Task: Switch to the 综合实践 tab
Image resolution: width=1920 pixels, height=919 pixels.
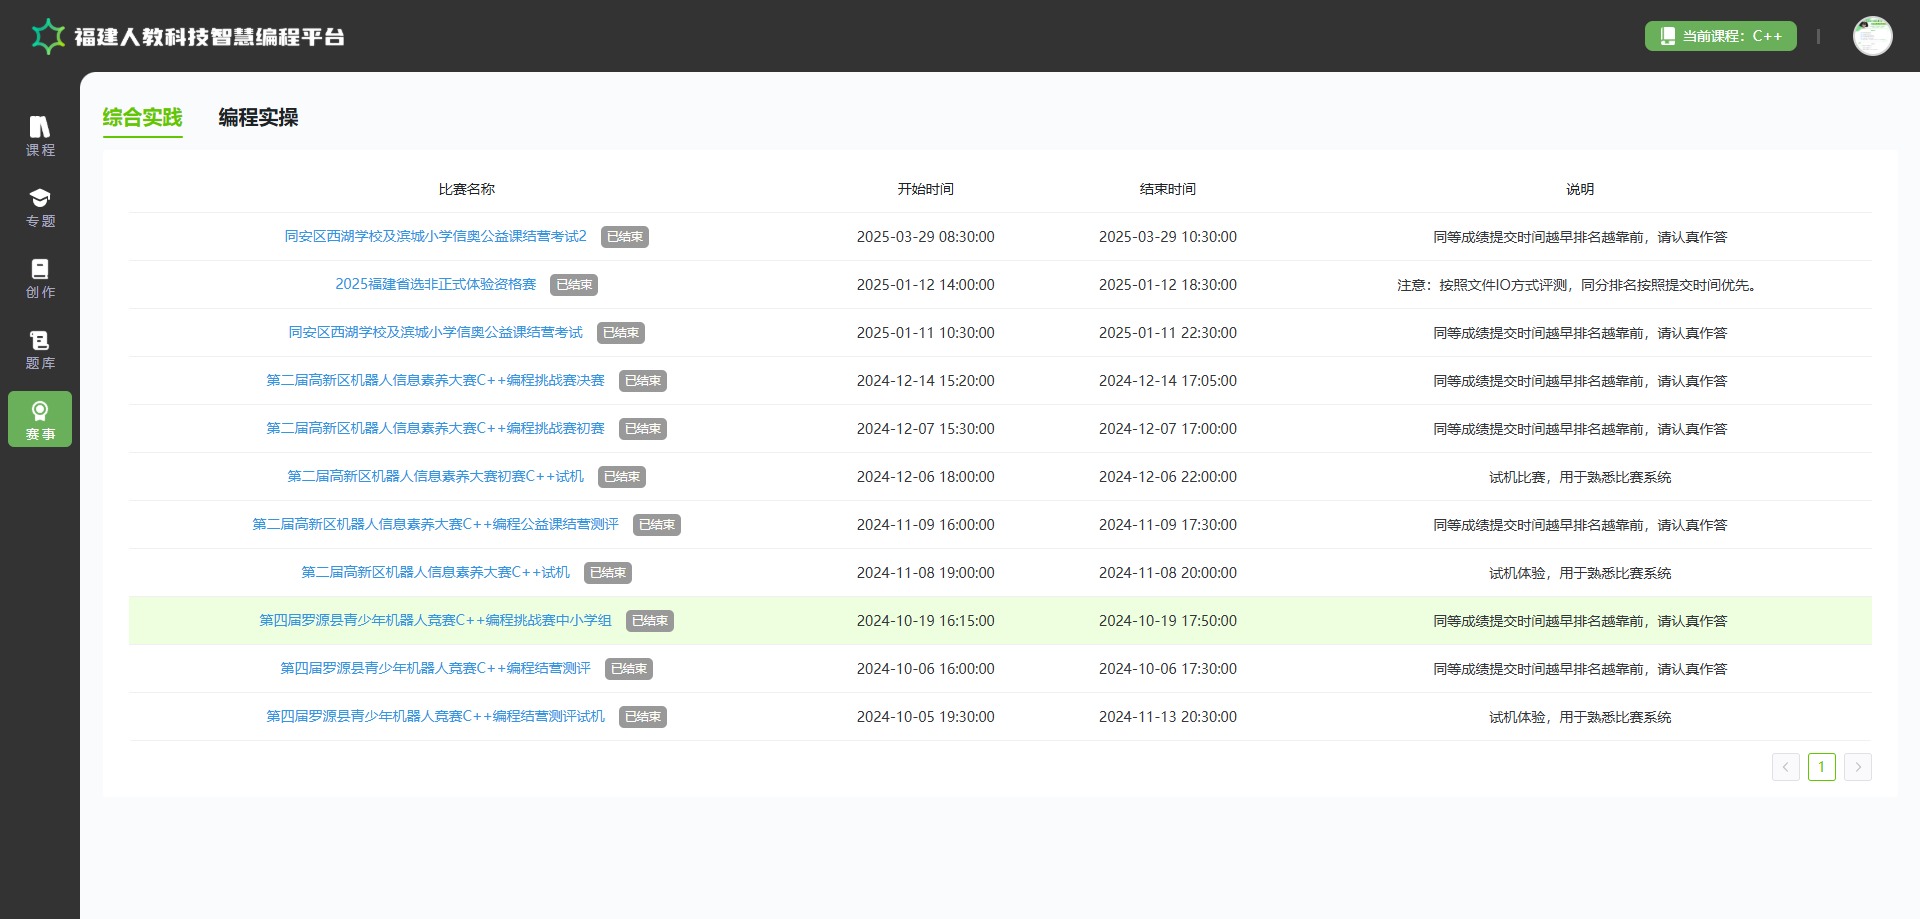Action: click(142, 118)
